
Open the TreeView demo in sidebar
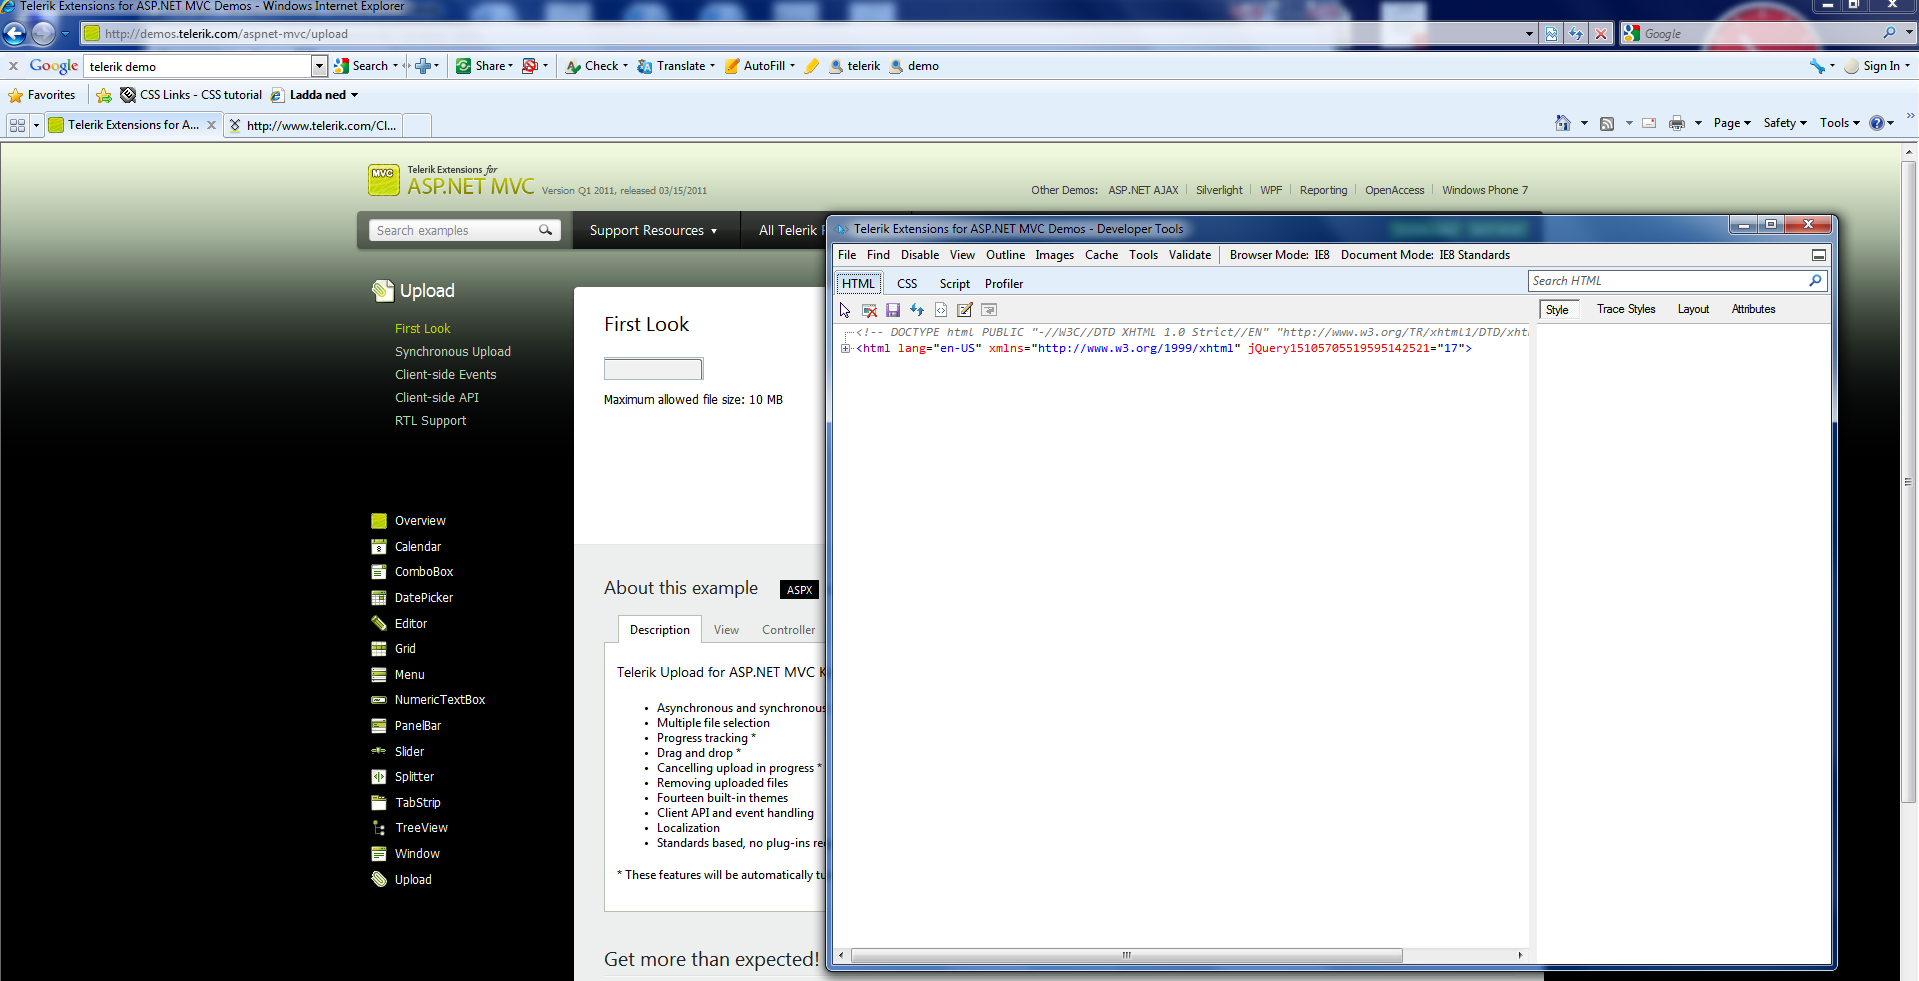pos(421,828)
